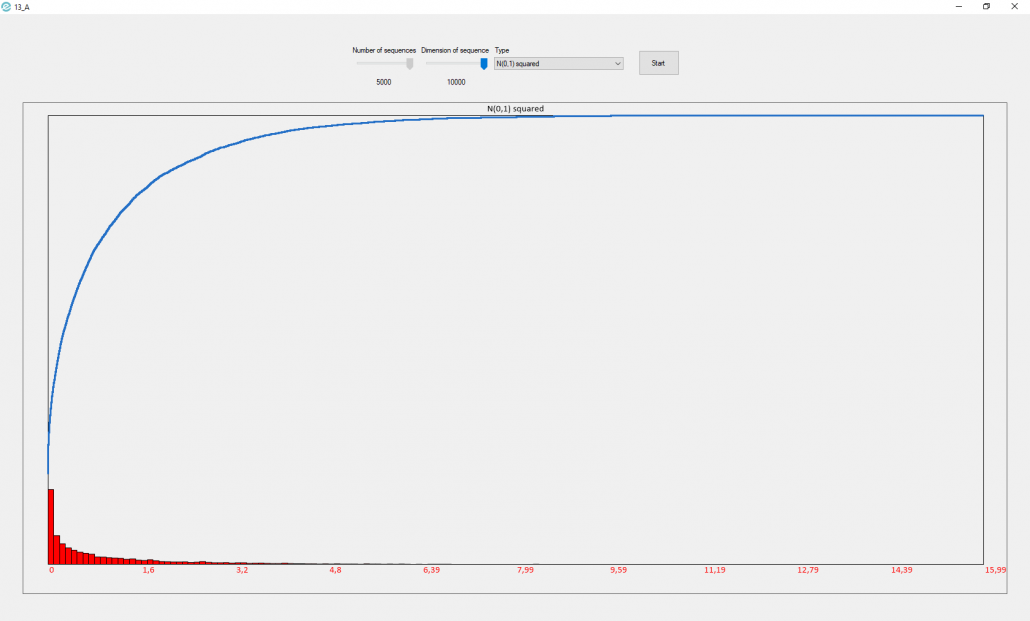Viewport: 1030px width, 621px height.
Task: Click the 7,99 x-axis label
Action: pyautogui.click(x=525, y=570)
